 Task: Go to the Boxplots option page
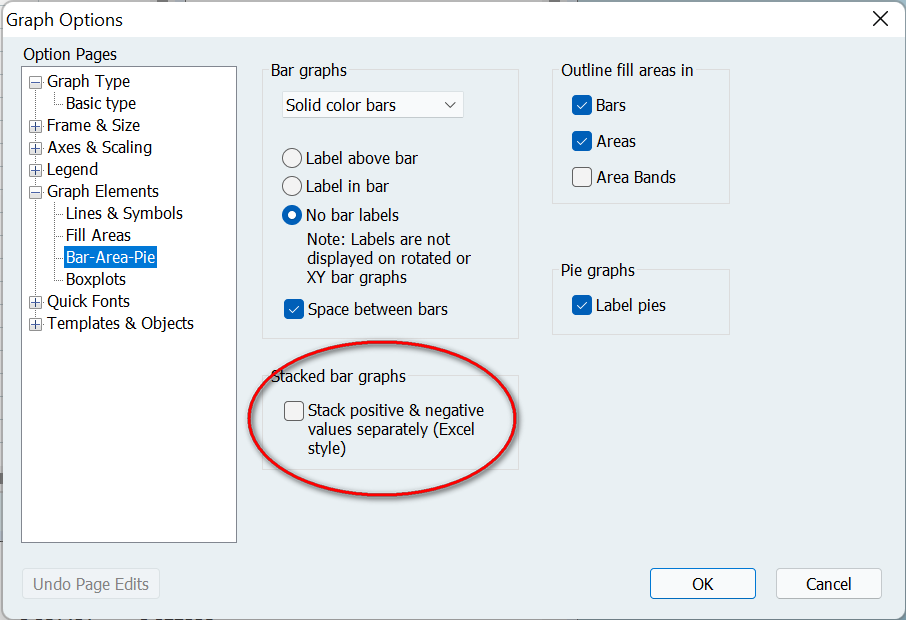click(x=96, y=279)
